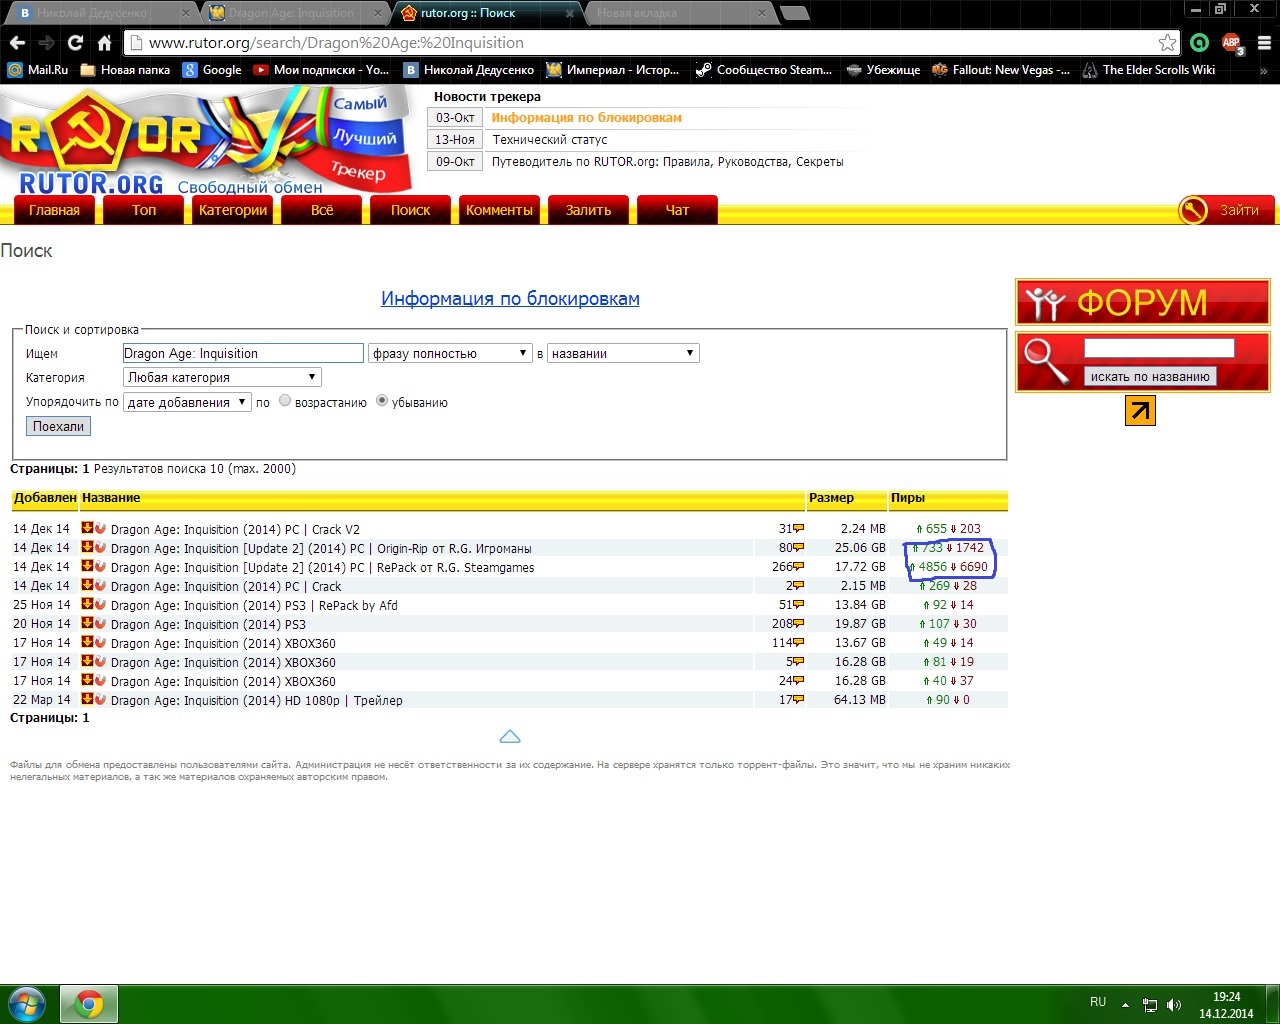1280x1024 pixels.
Task: Click the scroll-to-top arrow below results
Action: click(510, 737)
